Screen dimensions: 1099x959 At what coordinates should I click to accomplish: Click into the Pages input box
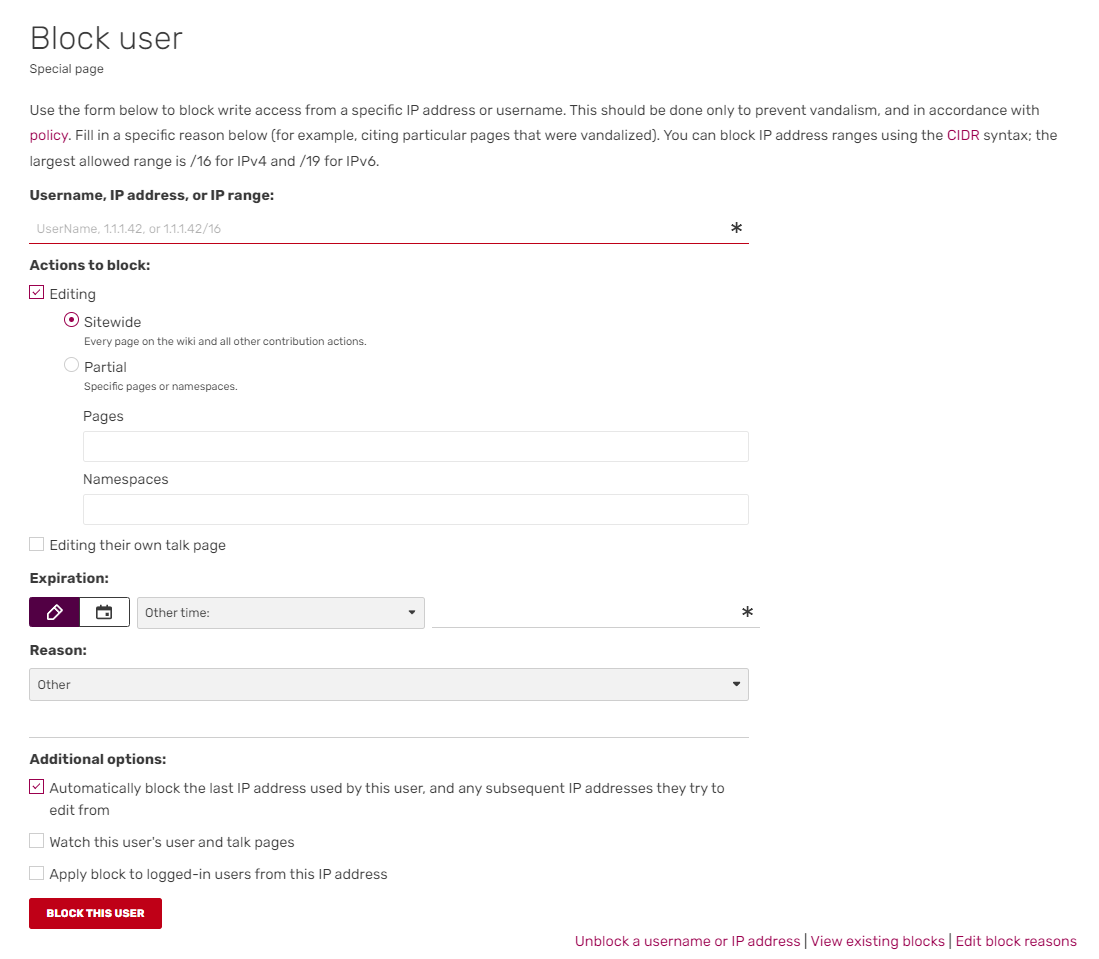coord(415,446)
